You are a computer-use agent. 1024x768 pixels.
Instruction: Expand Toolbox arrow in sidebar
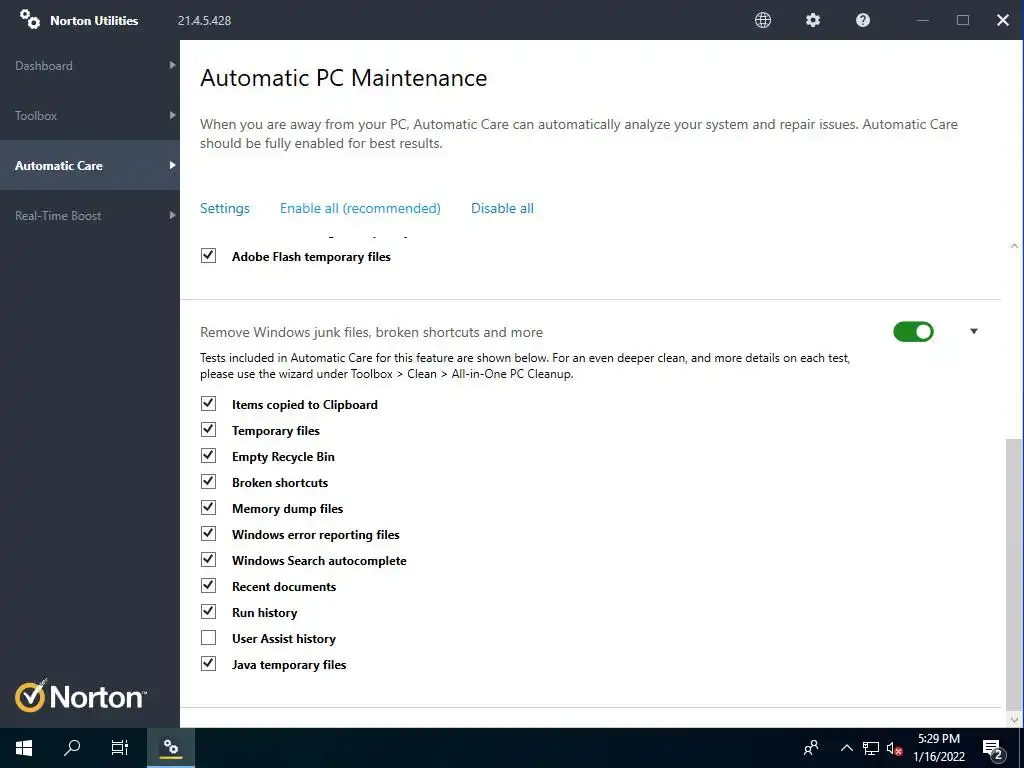(172, 115)
